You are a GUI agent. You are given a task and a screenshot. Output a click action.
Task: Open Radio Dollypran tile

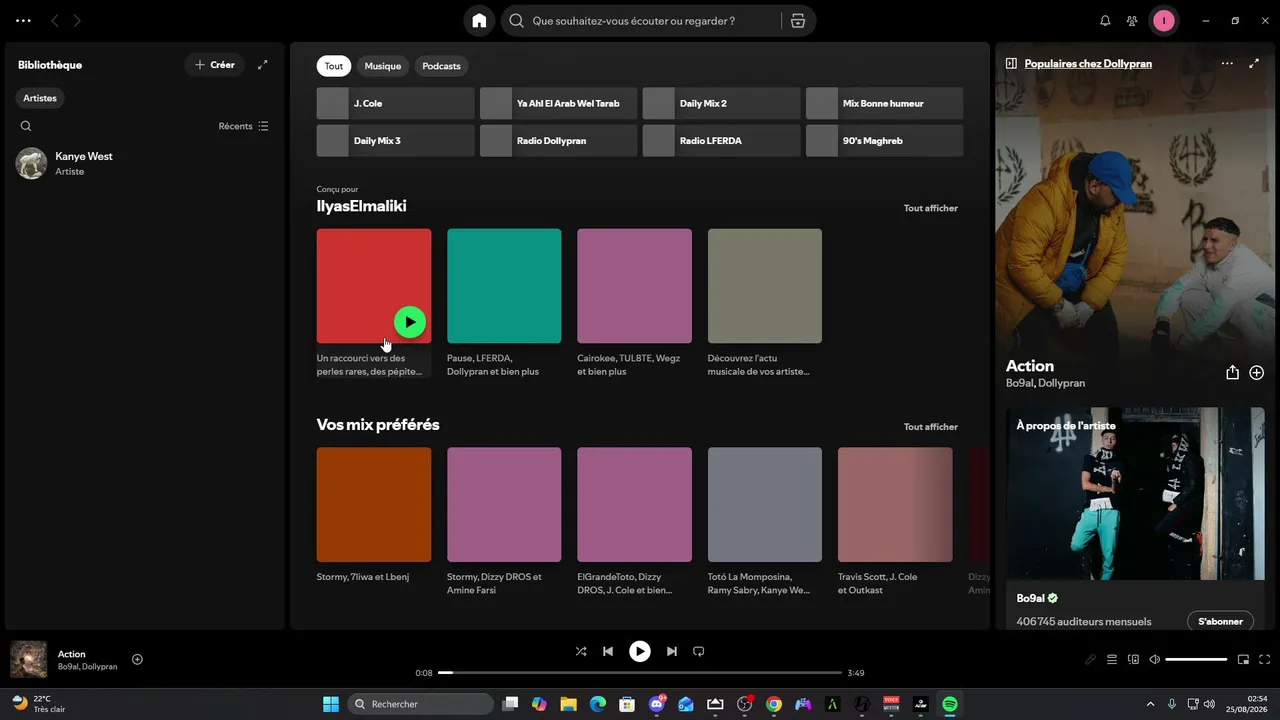558,141
